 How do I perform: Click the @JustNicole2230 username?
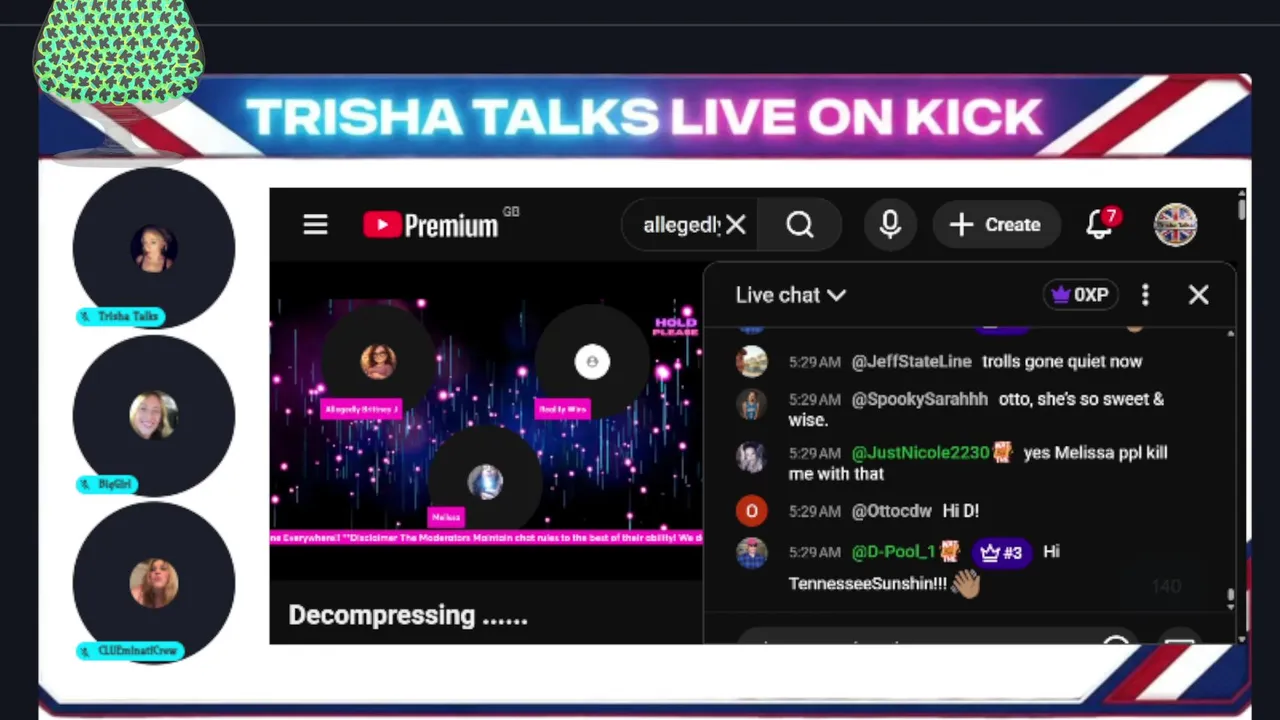coord(920,453)
